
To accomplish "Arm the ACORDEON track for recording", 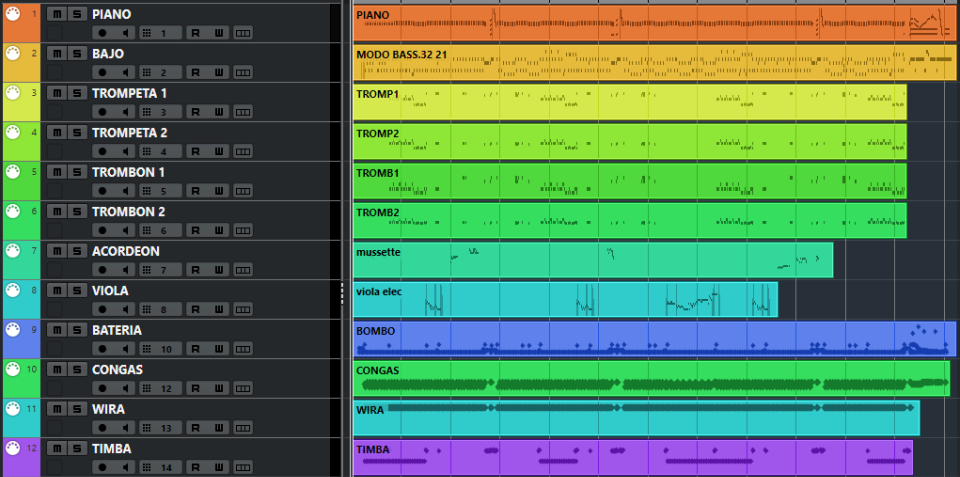I will pos(102,270).
